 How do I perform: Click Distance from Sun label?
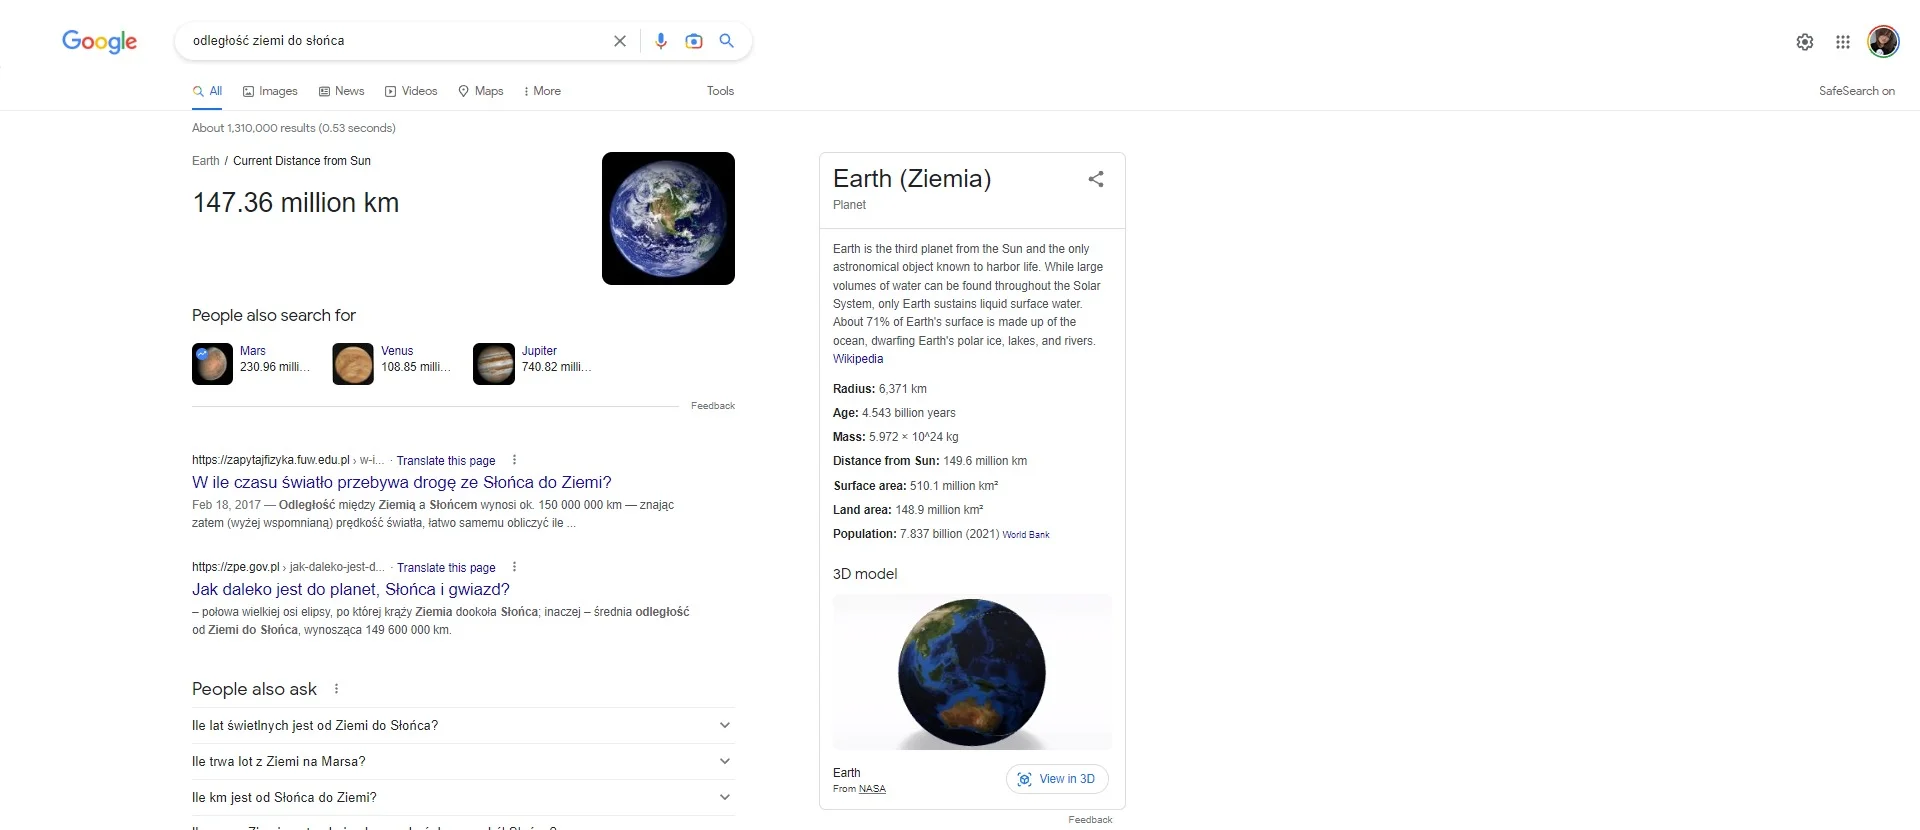pos(886,461)
